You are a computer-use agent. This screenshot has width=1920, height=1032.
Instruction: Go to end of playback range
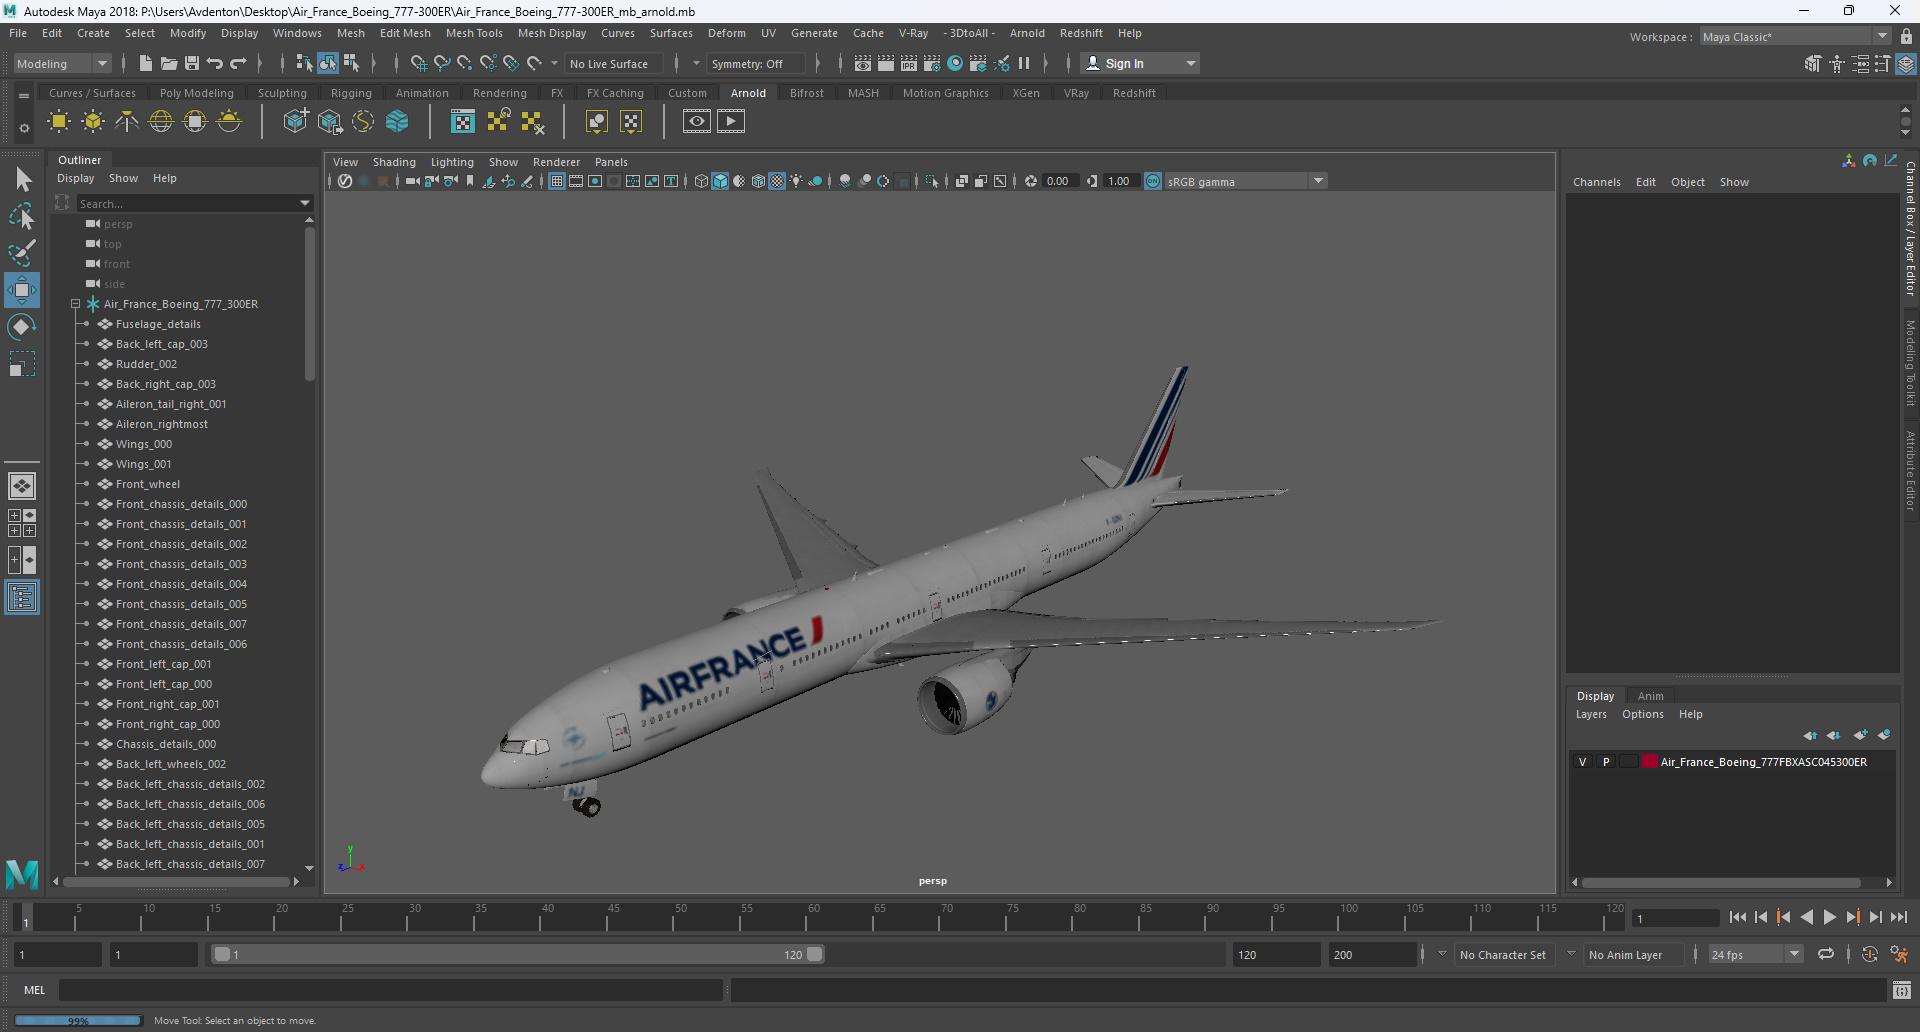coord(1898,917)
